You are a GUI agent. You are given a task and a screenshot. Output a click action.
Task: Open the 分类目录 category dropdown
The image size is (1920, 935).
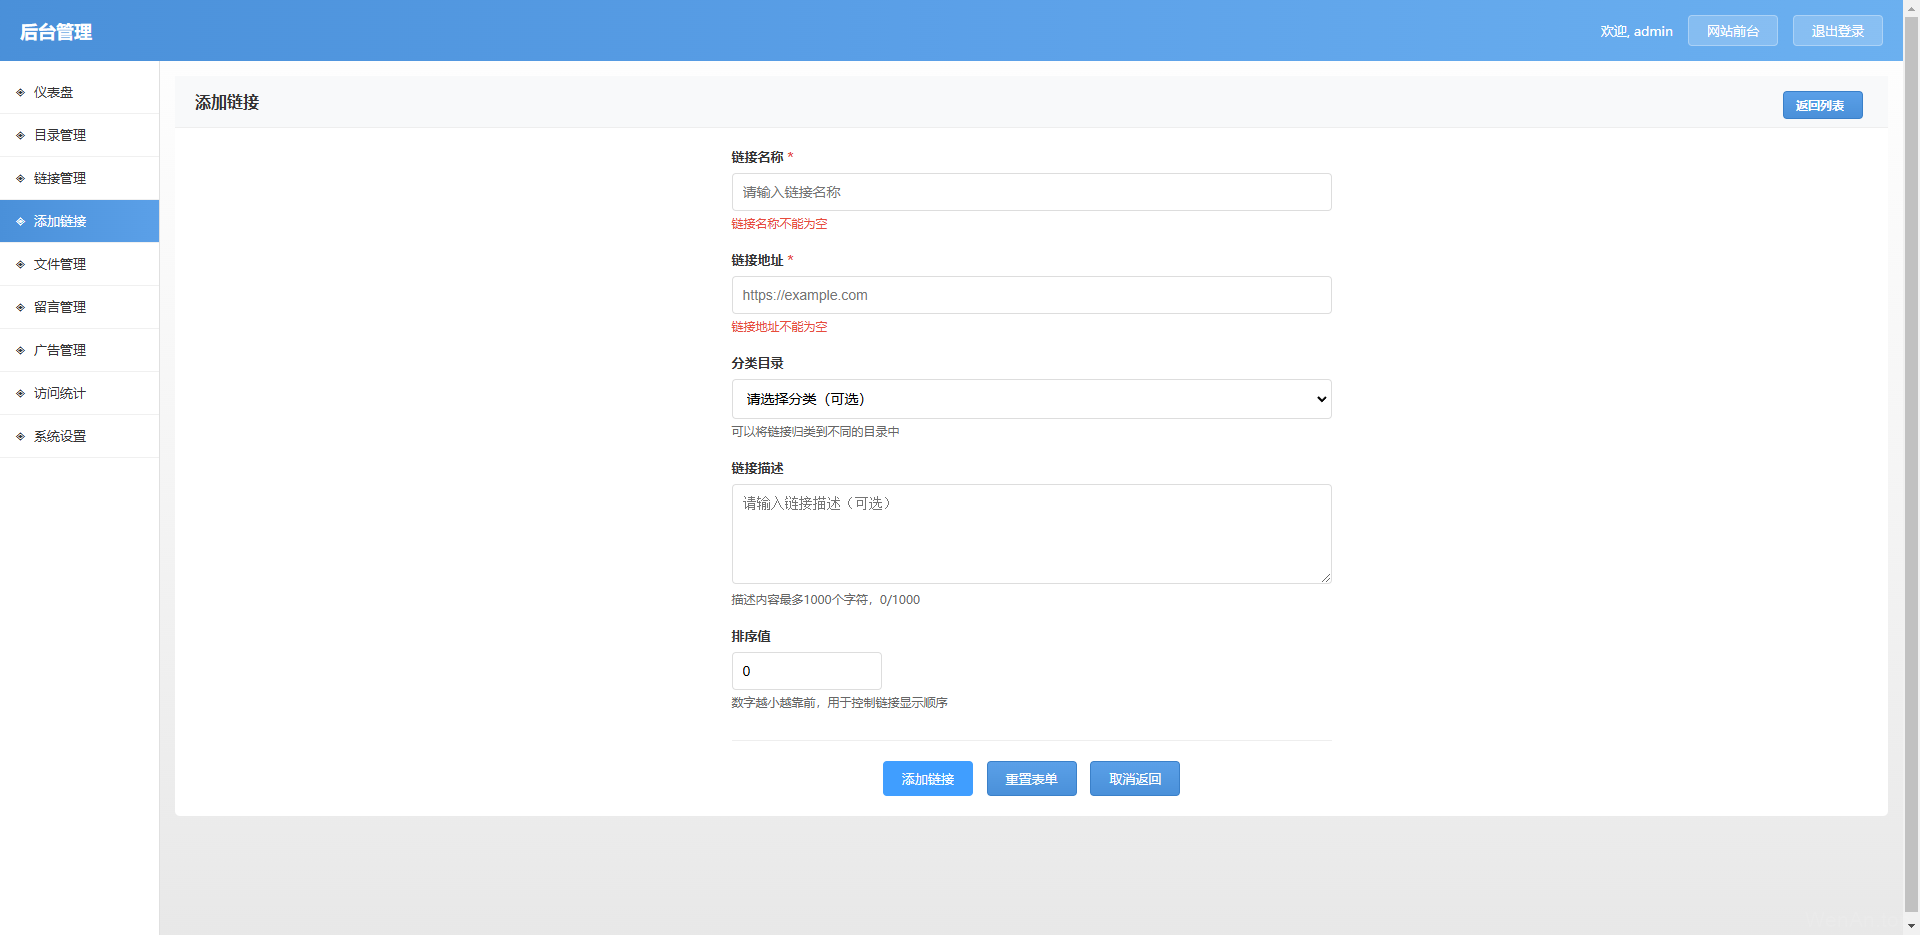point(1031,399)
